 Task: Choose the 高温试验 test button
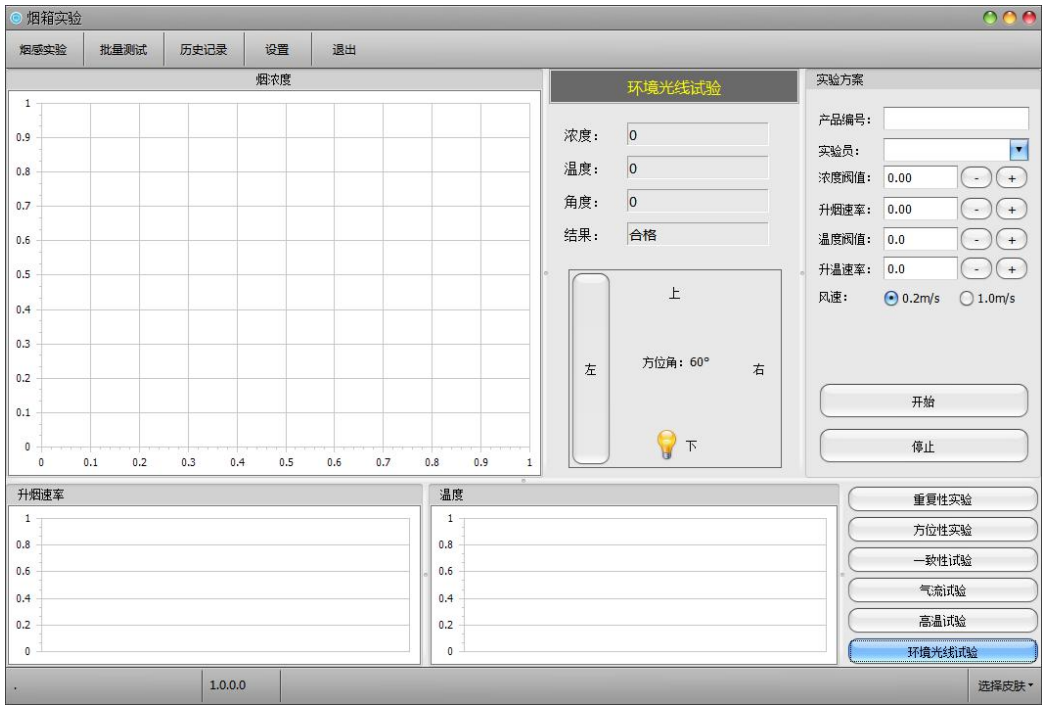click(x=943, y=621)
